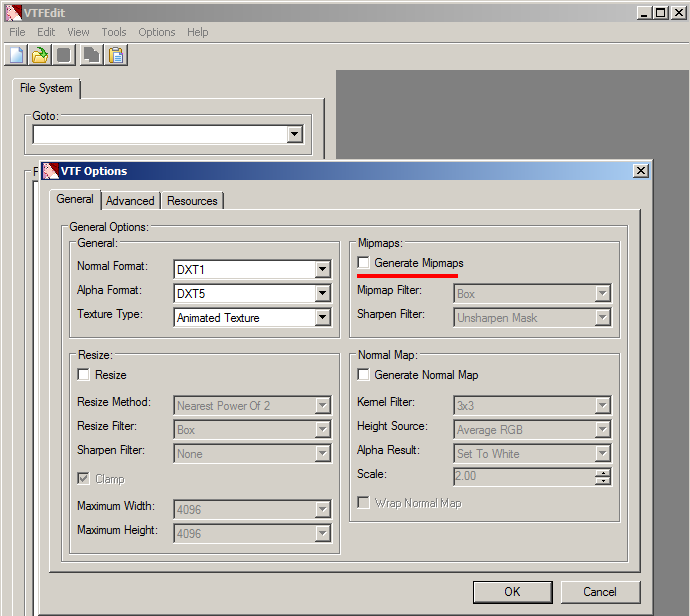
Task: Increase Scale with the up stepper arrow
Action: point(602,473)
